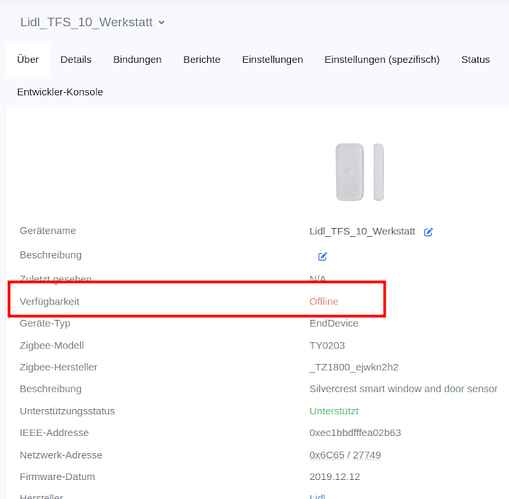Edit the Beschreibung field with pencil icon
This screenshot has width=509, height=499.
click(322, 256)
